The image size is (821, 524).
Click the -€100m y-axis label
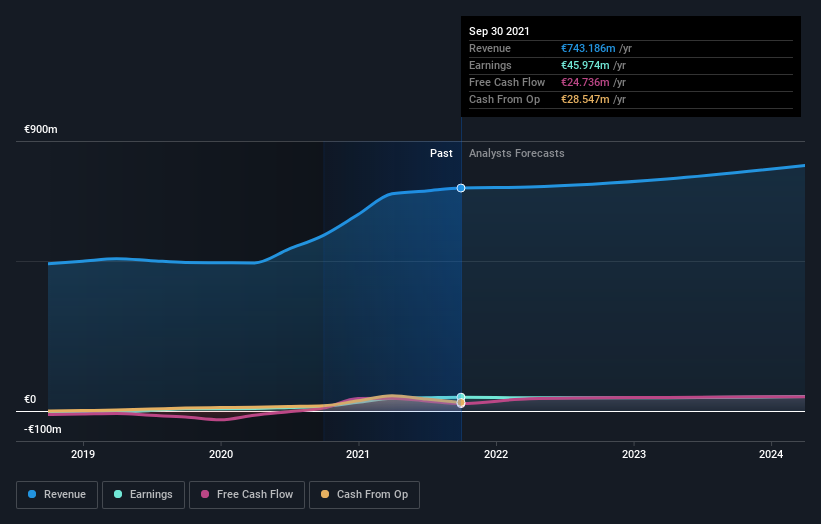click(42, 429)
